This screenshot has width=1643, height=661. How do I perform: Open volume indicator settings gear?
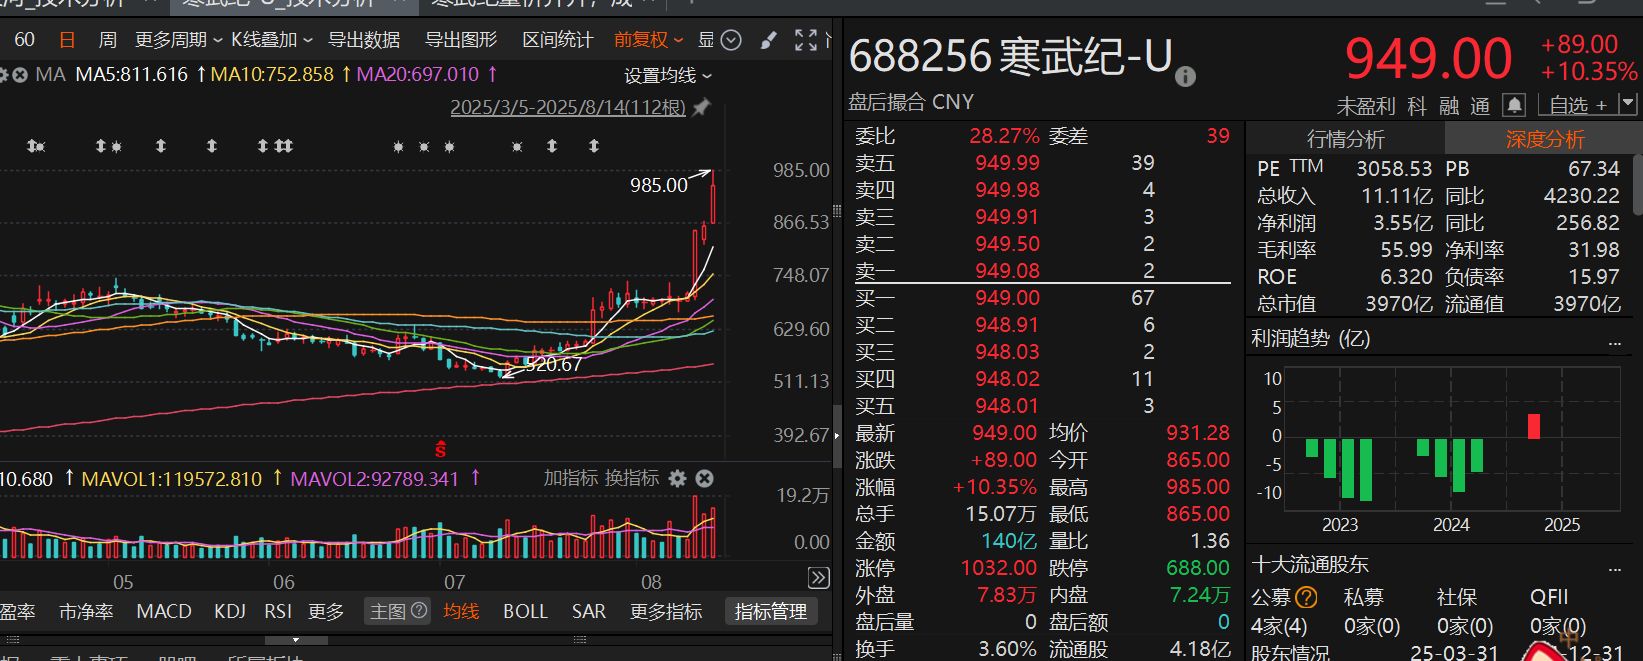(x=677, y=479)
